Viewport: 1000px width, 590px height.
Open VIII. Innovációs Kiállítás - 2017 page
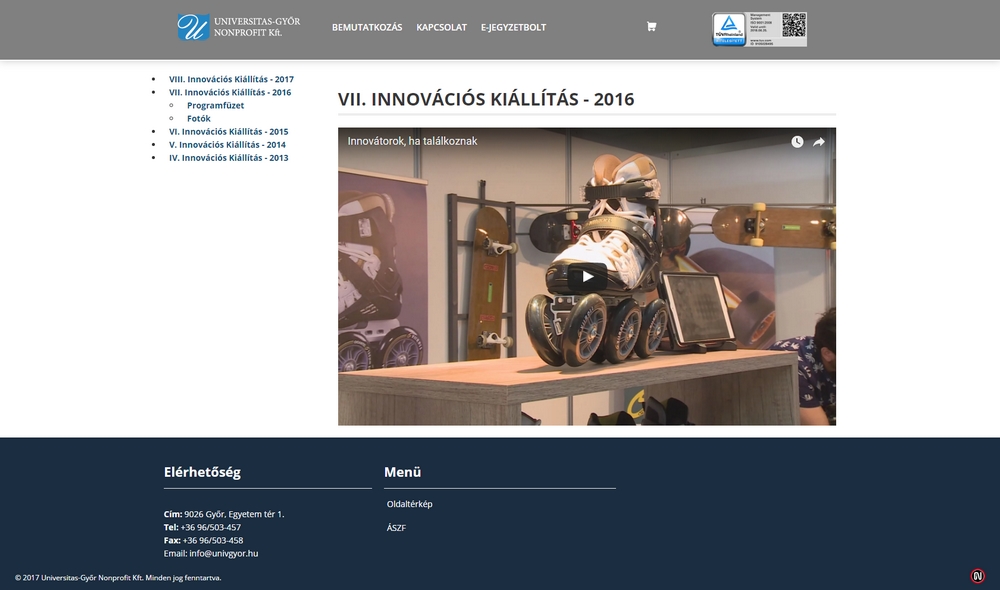click(230, 78)
